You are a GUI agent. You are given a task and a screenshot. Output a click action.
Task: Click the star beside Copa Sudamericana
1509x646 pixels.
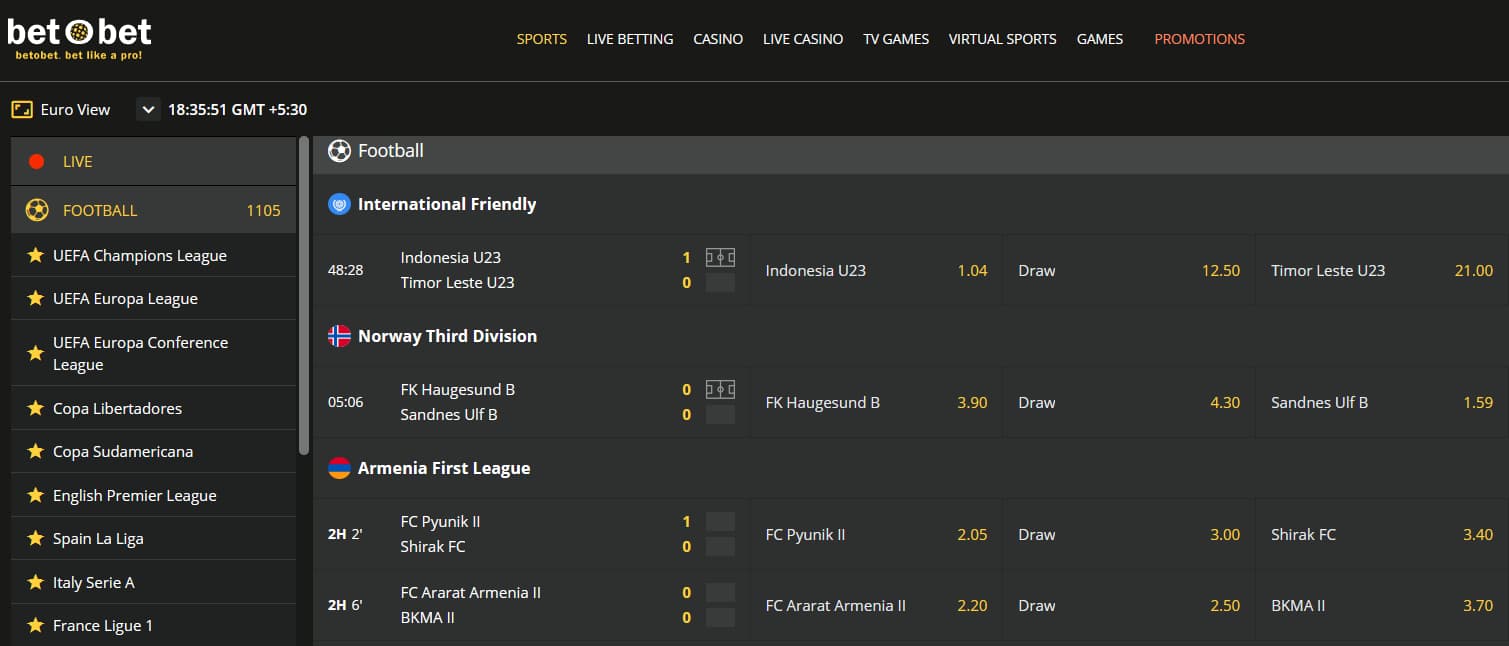35,451
